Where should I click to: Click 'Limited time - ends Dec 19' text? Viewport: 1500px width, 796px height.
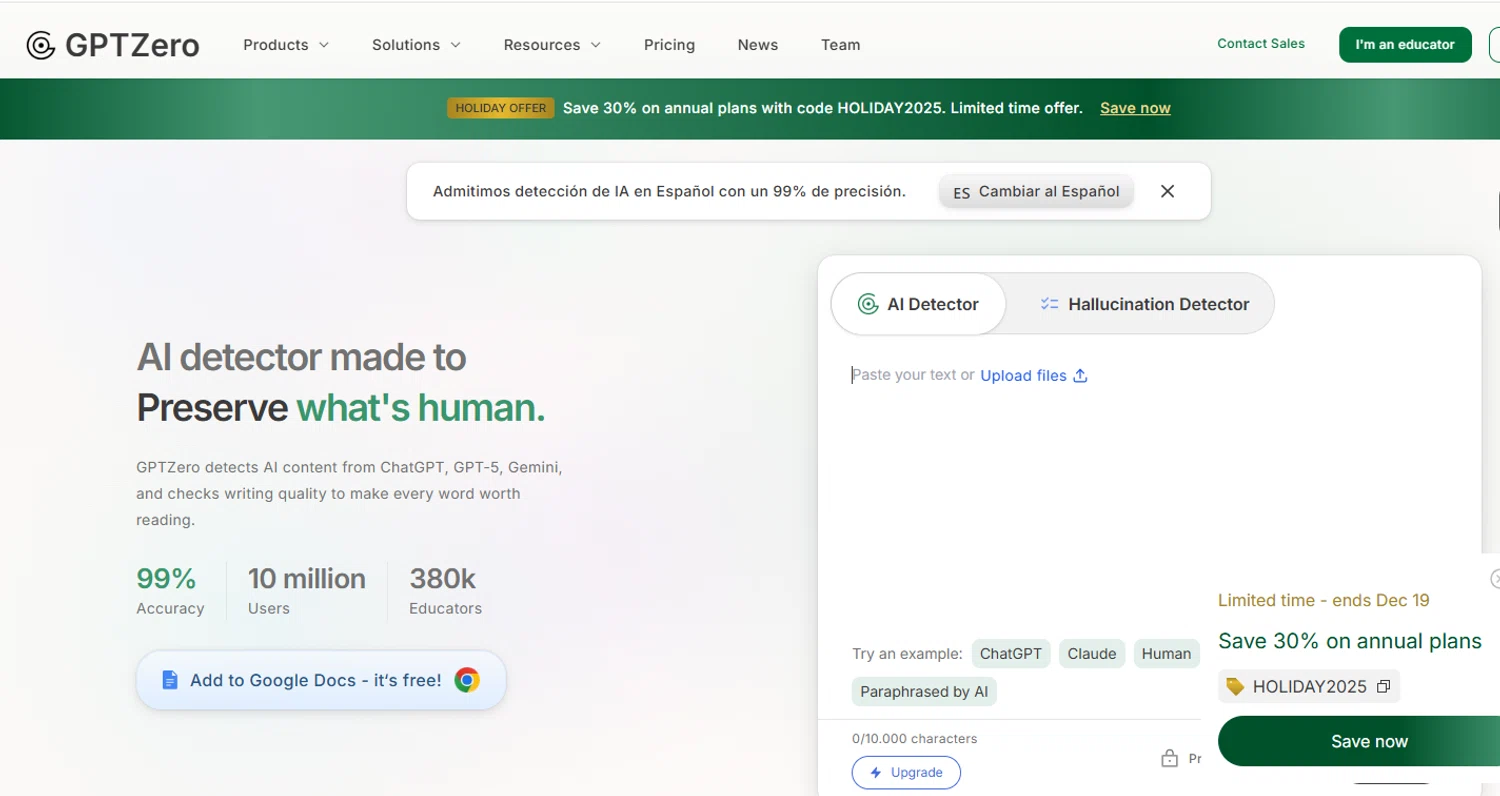[x=1324, y=601]
